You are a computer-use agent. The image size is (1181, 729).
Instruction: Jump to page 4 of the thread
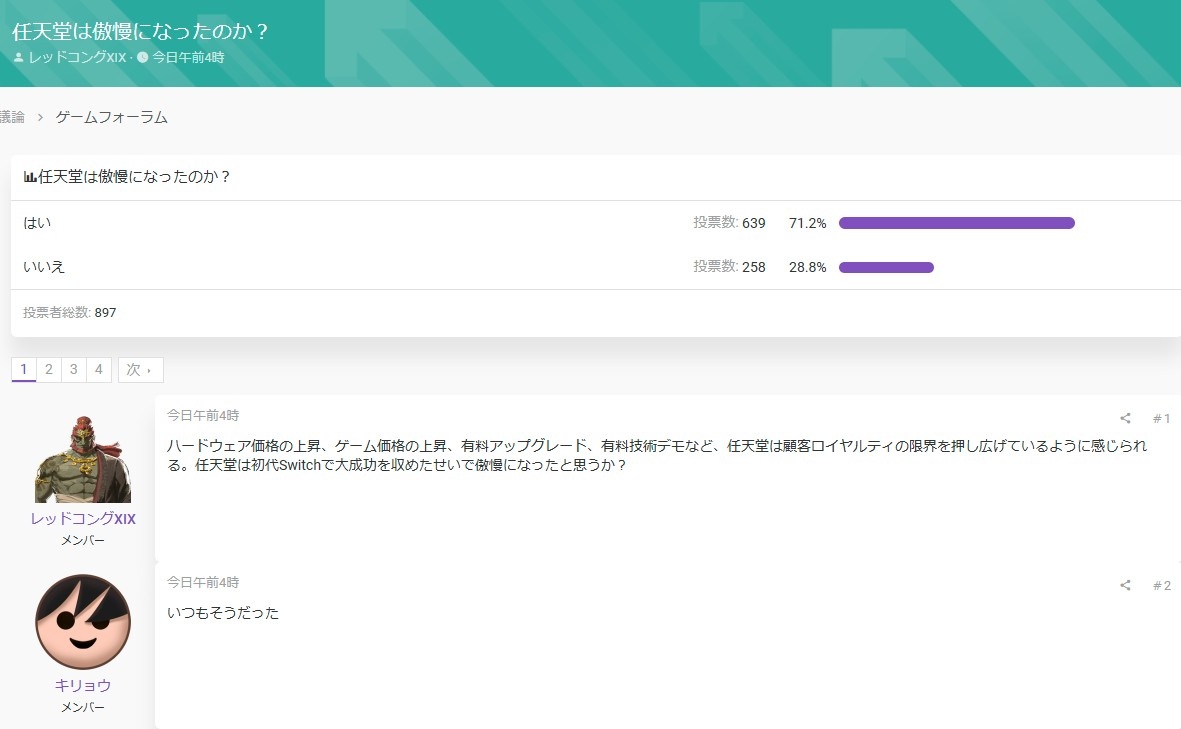click(98, 370)
